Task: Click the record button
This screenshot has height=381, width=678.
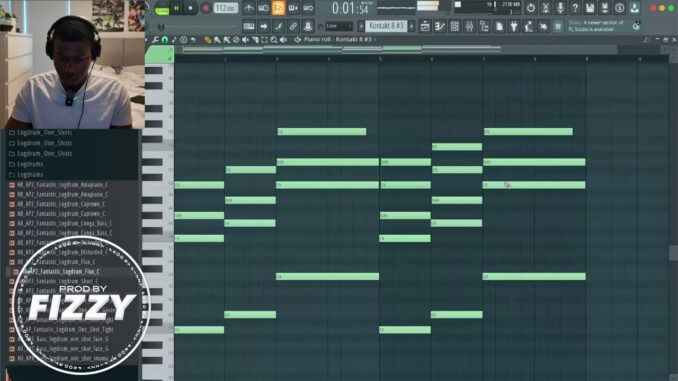Action: click(206, 8)
